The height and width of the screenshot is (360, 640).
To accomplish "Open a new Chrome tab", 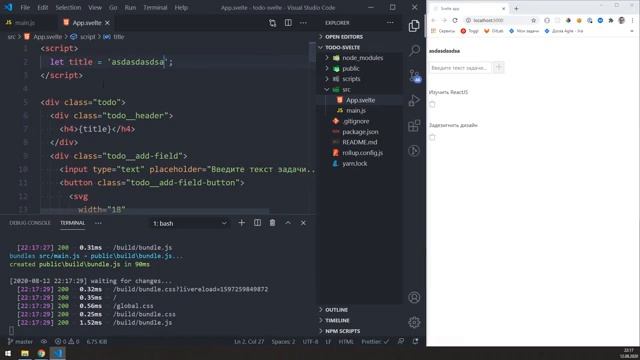I will point(516,9).
